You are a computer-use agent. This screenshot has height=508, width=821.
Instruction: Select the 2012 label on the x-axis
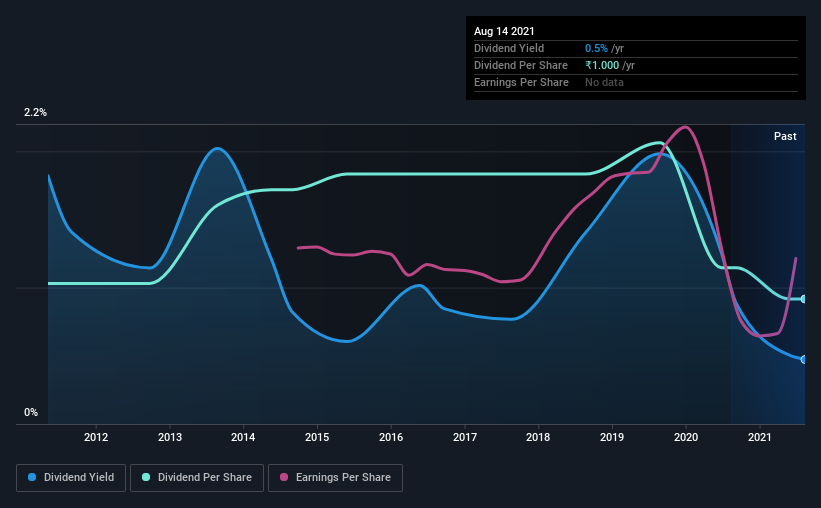click(96, 437)
